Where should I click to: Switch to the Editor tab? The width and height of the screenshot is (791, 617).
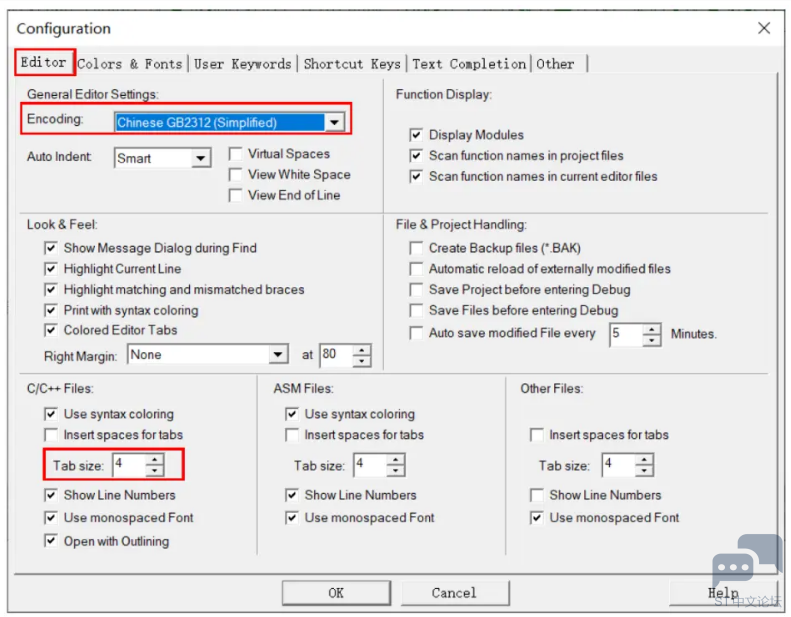[43, 63]
